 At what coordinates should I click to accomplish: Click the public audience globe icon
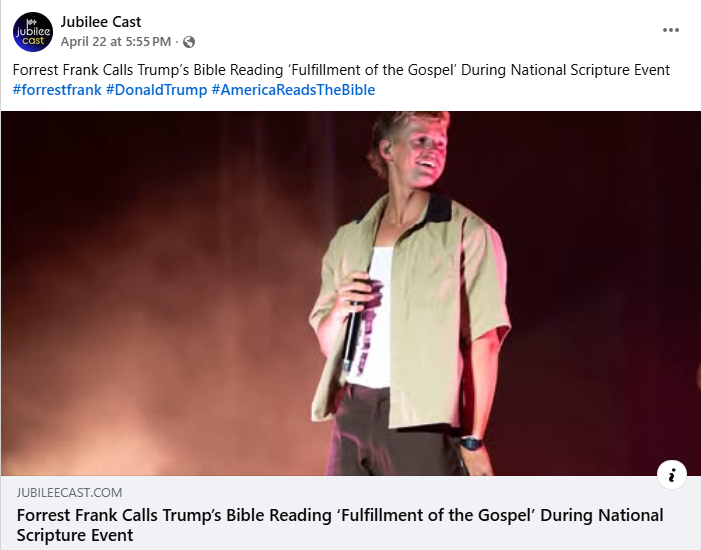[x=189, y=42]
